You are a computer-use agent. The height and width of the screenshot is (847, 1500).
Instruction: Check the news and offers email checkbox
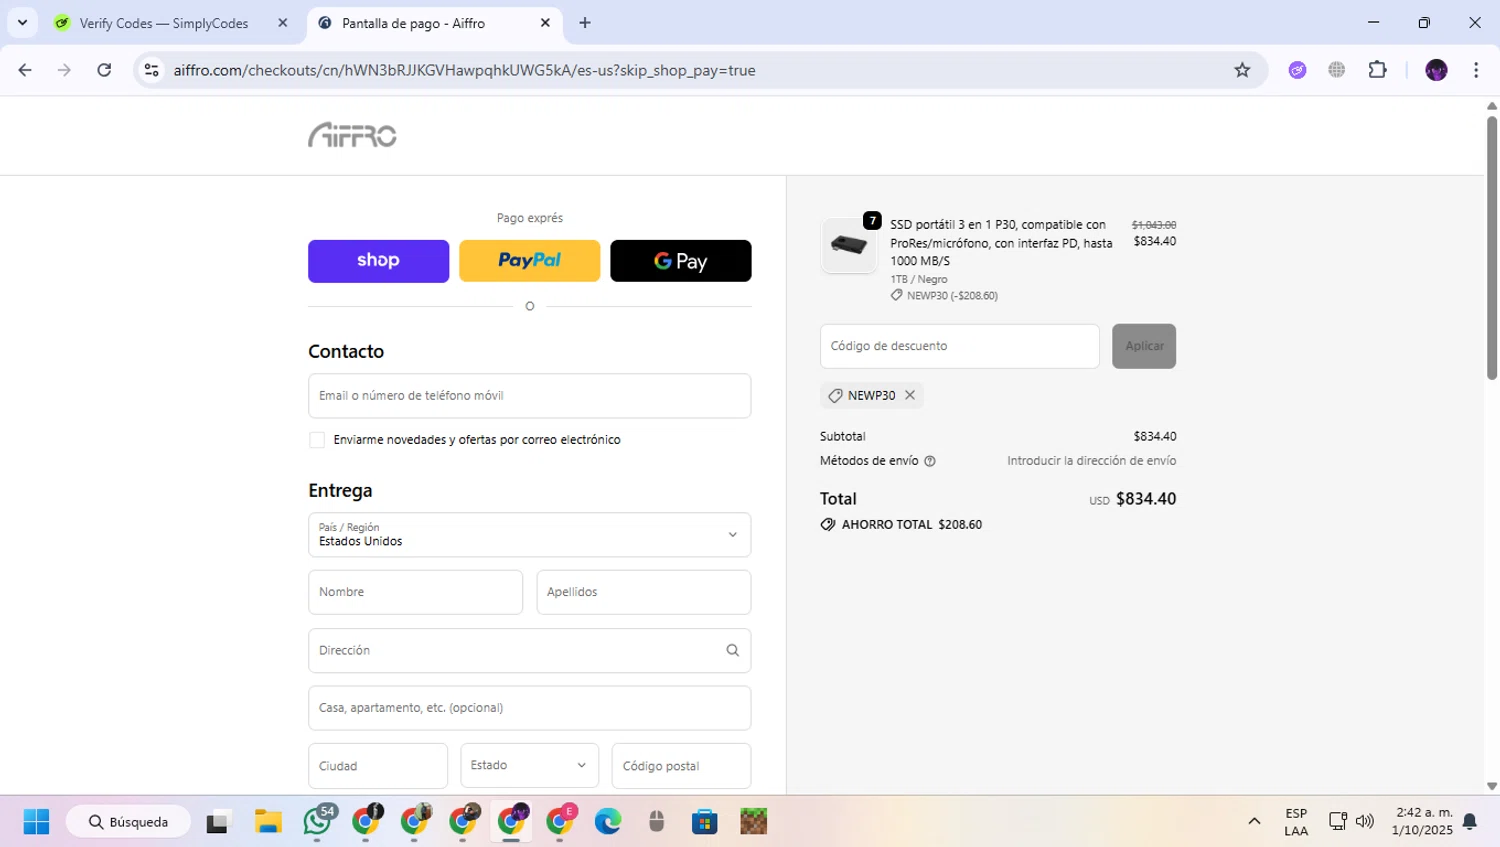point(317,440)
